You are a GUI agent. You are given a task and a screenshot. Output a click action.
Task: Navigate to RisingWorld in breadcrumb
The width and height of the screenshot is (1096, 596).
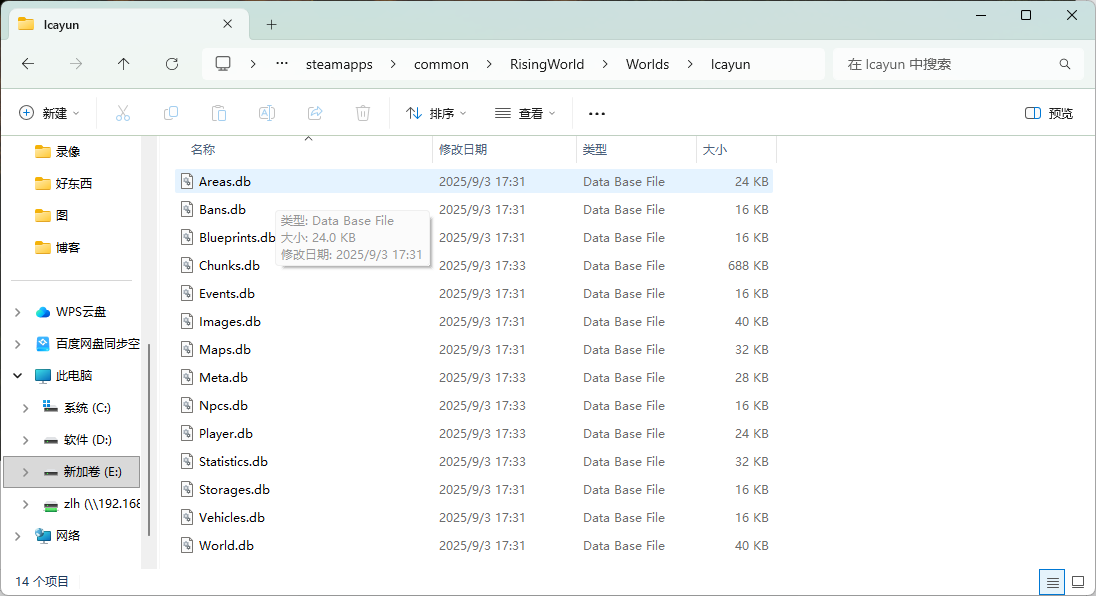click(547, 64)
